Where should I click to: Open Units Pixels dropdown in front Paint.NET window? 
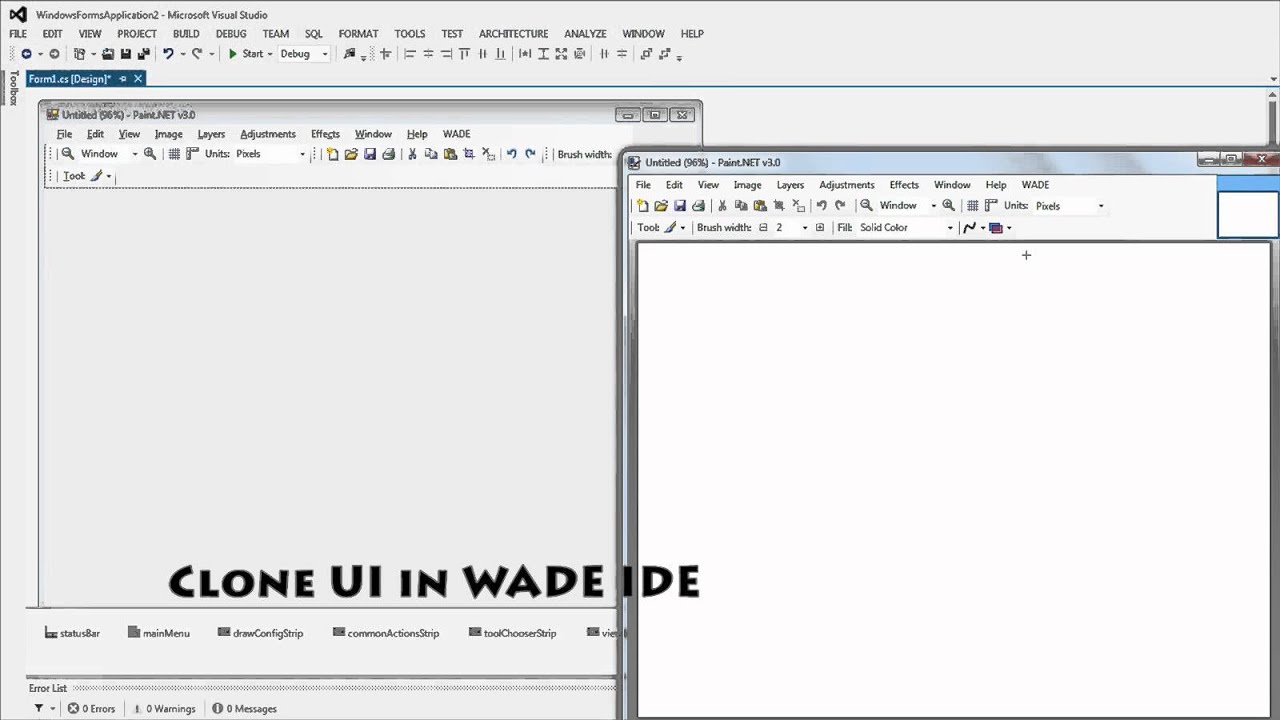pyautogui.click(x=1101, y=206)
